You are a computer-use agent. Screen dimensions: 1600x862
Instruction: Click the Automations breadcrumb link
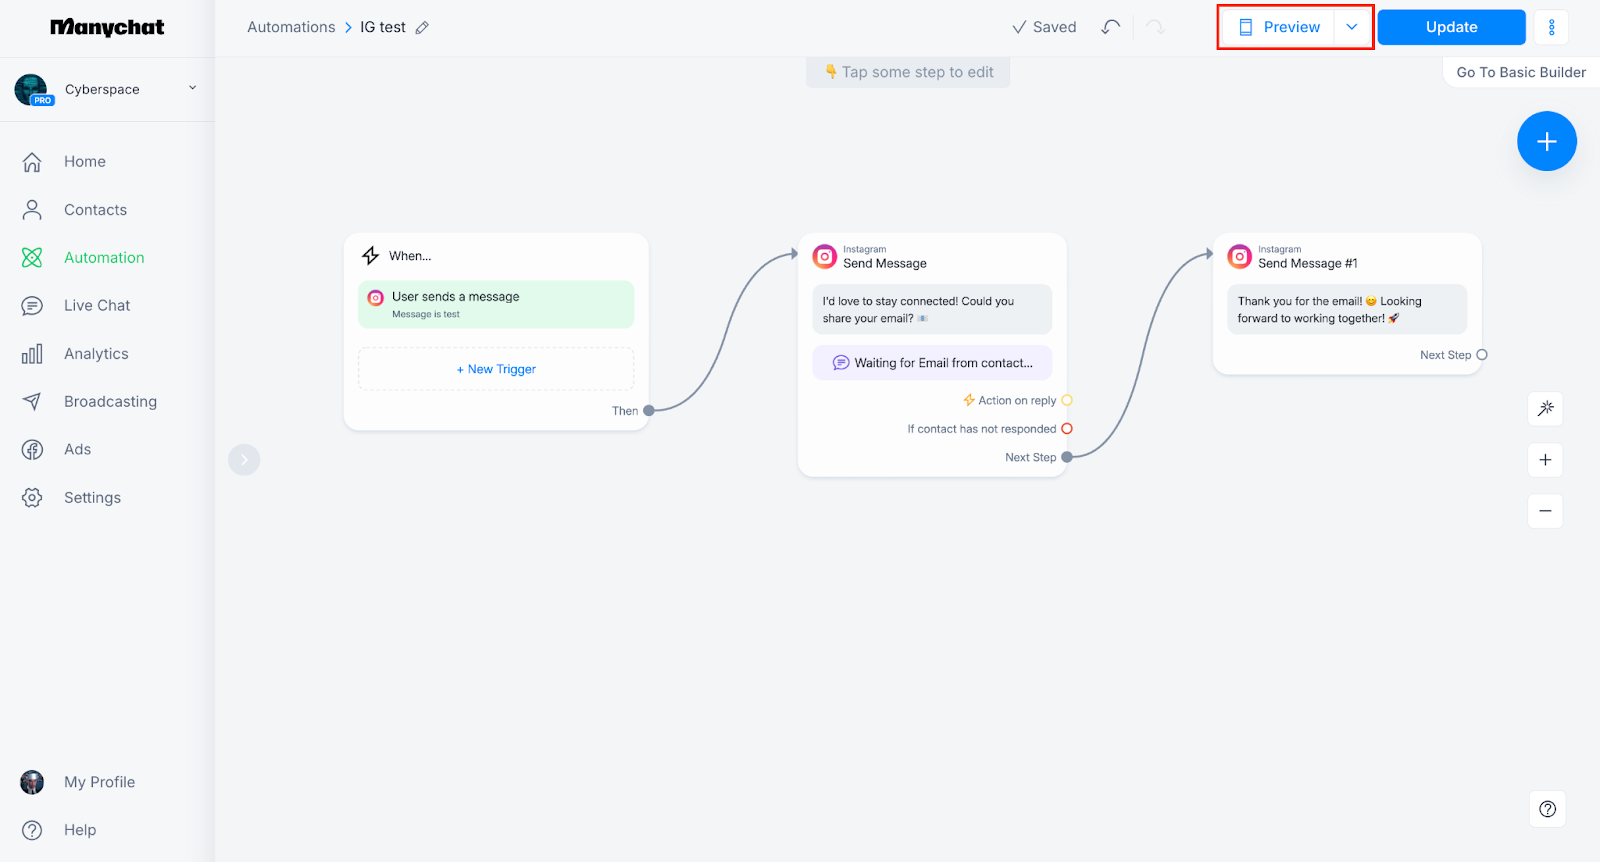[x=291, y=27]
